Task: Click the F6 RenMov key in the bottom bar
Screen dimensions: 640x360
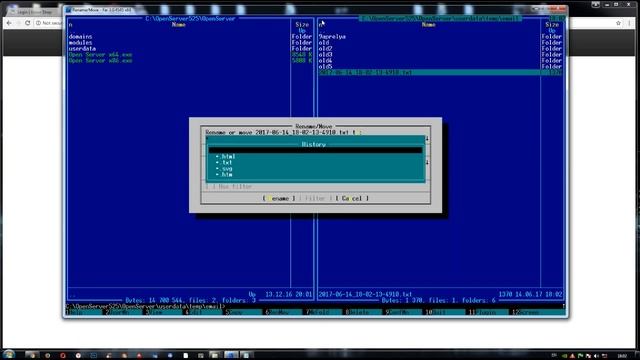Action: tap(284, 312)
